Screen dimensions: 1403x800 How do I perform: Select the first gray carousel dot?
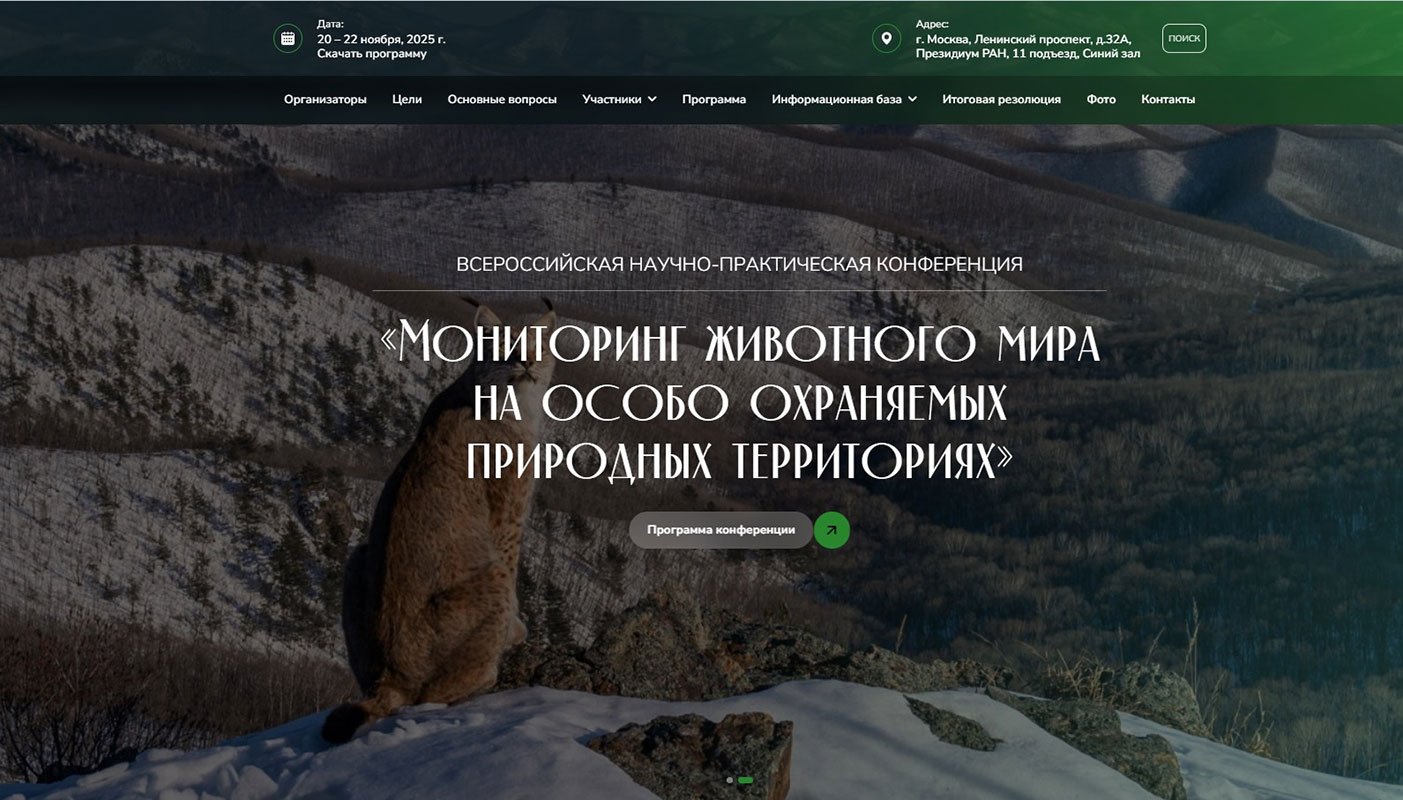730,779
